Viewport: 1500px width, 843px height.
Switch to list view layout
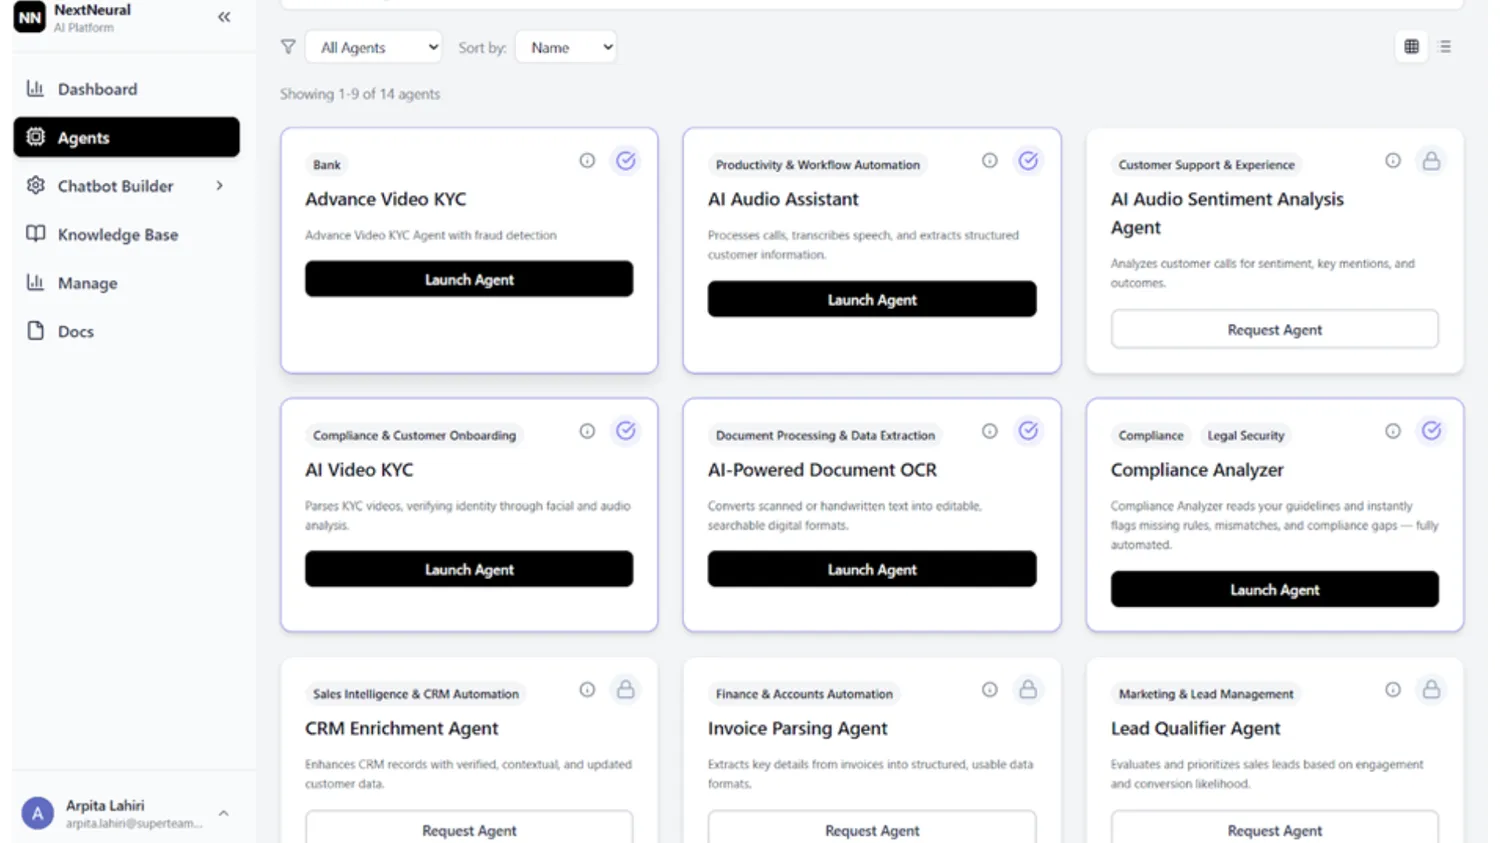(x=1445, y=46)
